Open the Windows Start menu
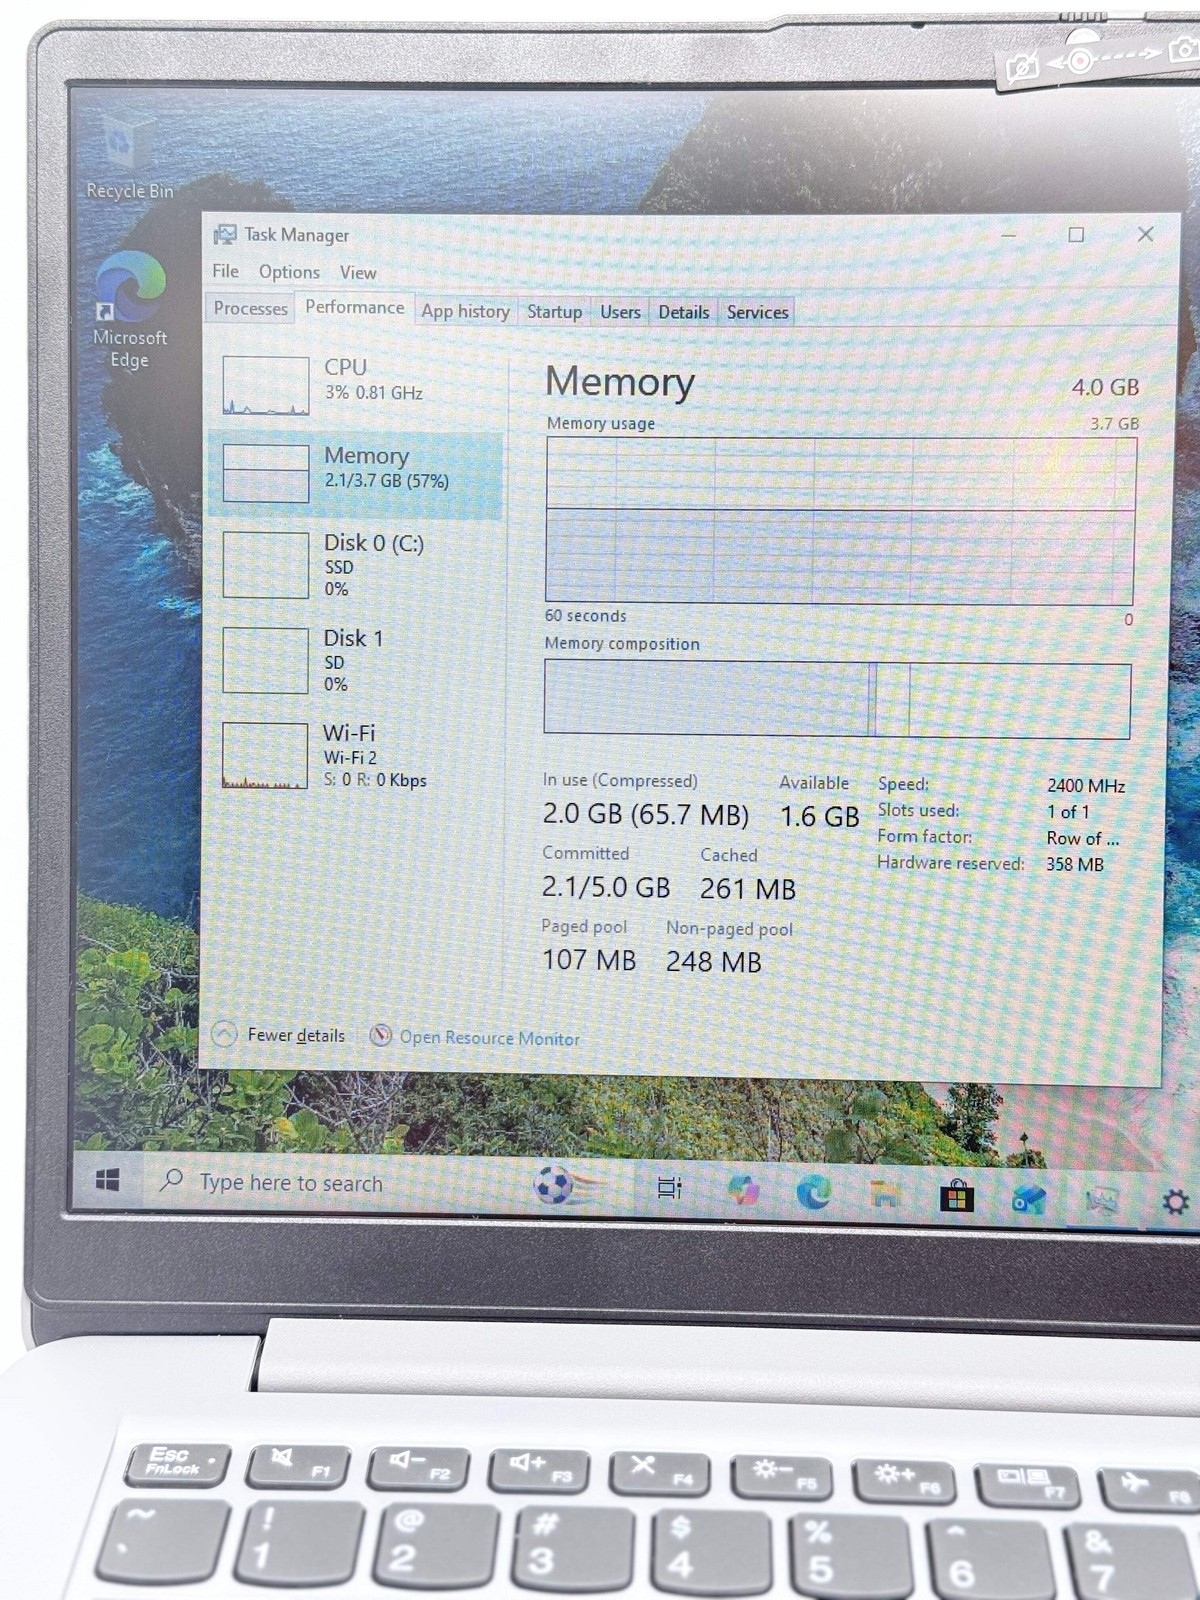Screen dimensions: 1200x1600 coord(107,1180)
